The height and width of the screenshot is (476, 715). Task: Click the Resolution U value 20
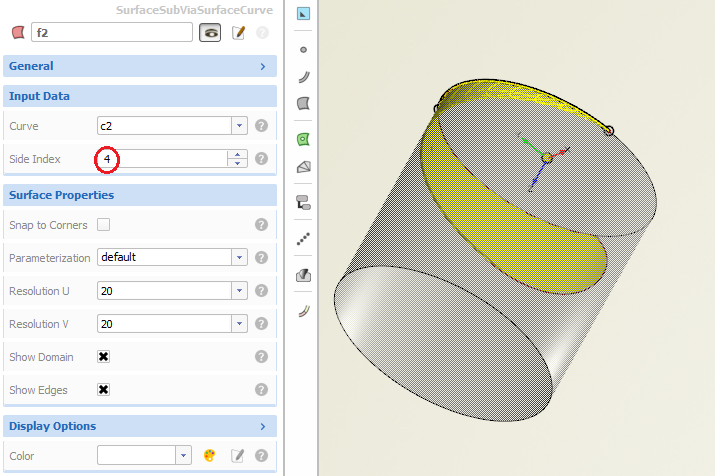pyautogui.click(x=164, y=290)
